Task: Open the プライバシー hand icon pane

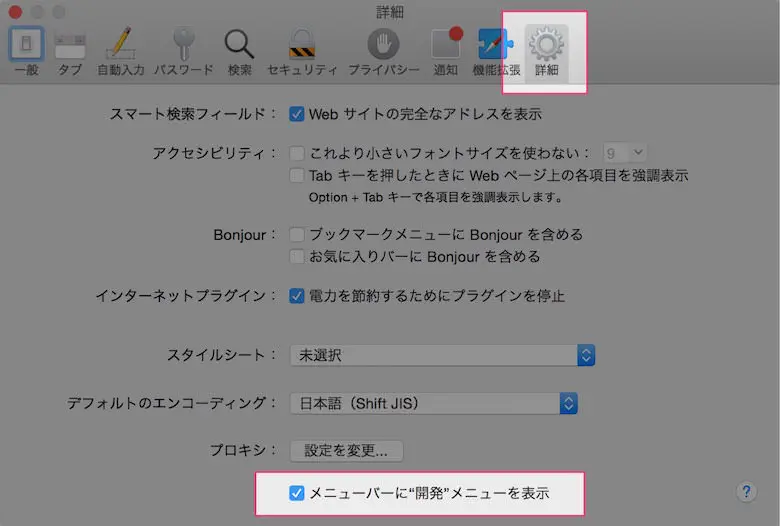Action: (x=384, y=51)
